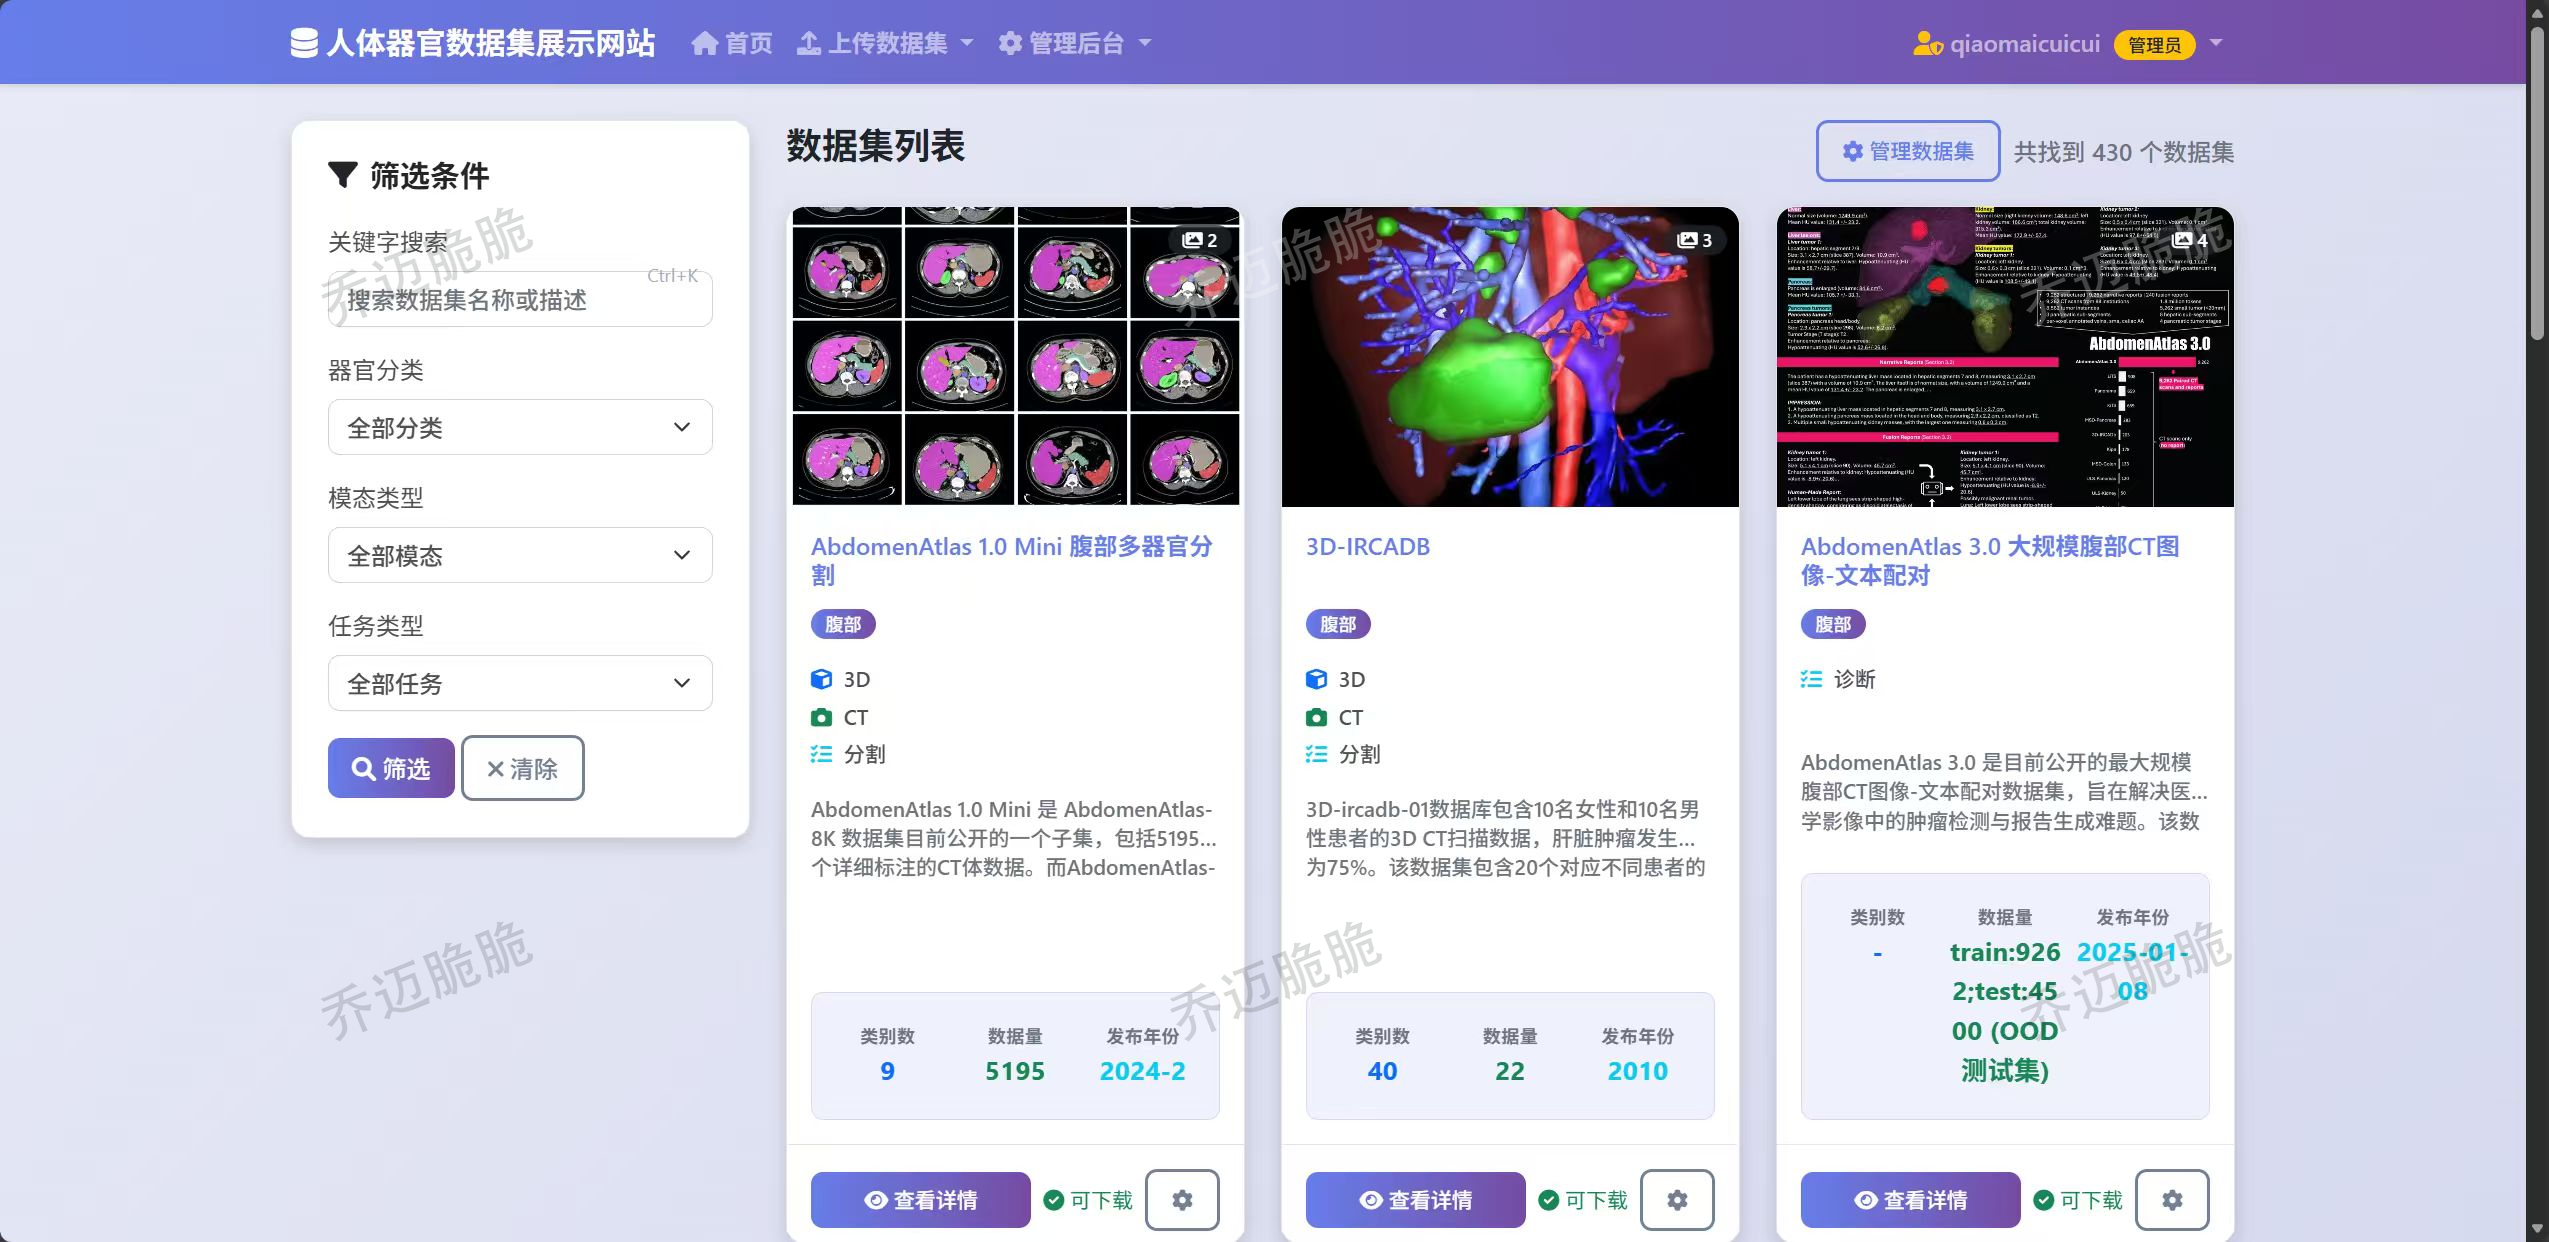Viewport: 2549px width, 1242px height.
Task: Click 查看详情 for AbdomenAtlas 3.0
Action: click(1910, 1199)
